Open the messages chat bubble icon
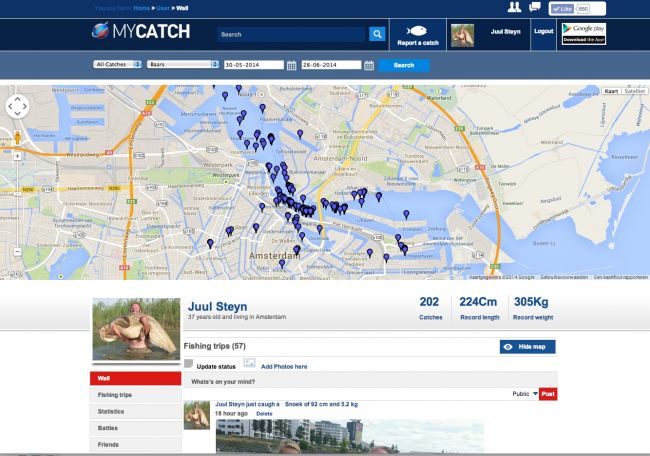 535,7
